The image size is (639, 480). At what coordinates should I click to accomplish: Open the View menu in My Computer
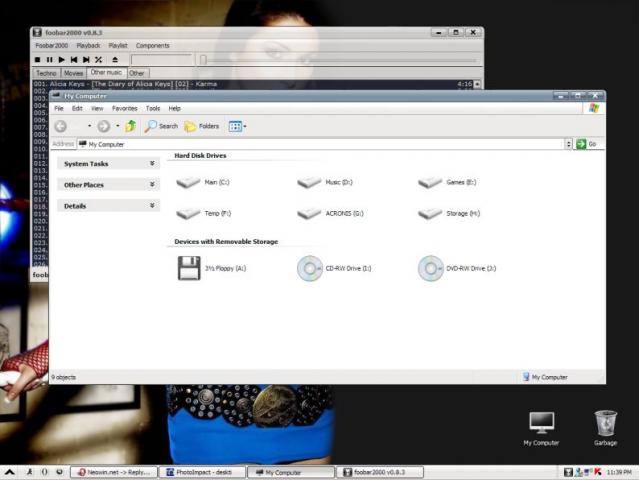[x=97, y=108]
